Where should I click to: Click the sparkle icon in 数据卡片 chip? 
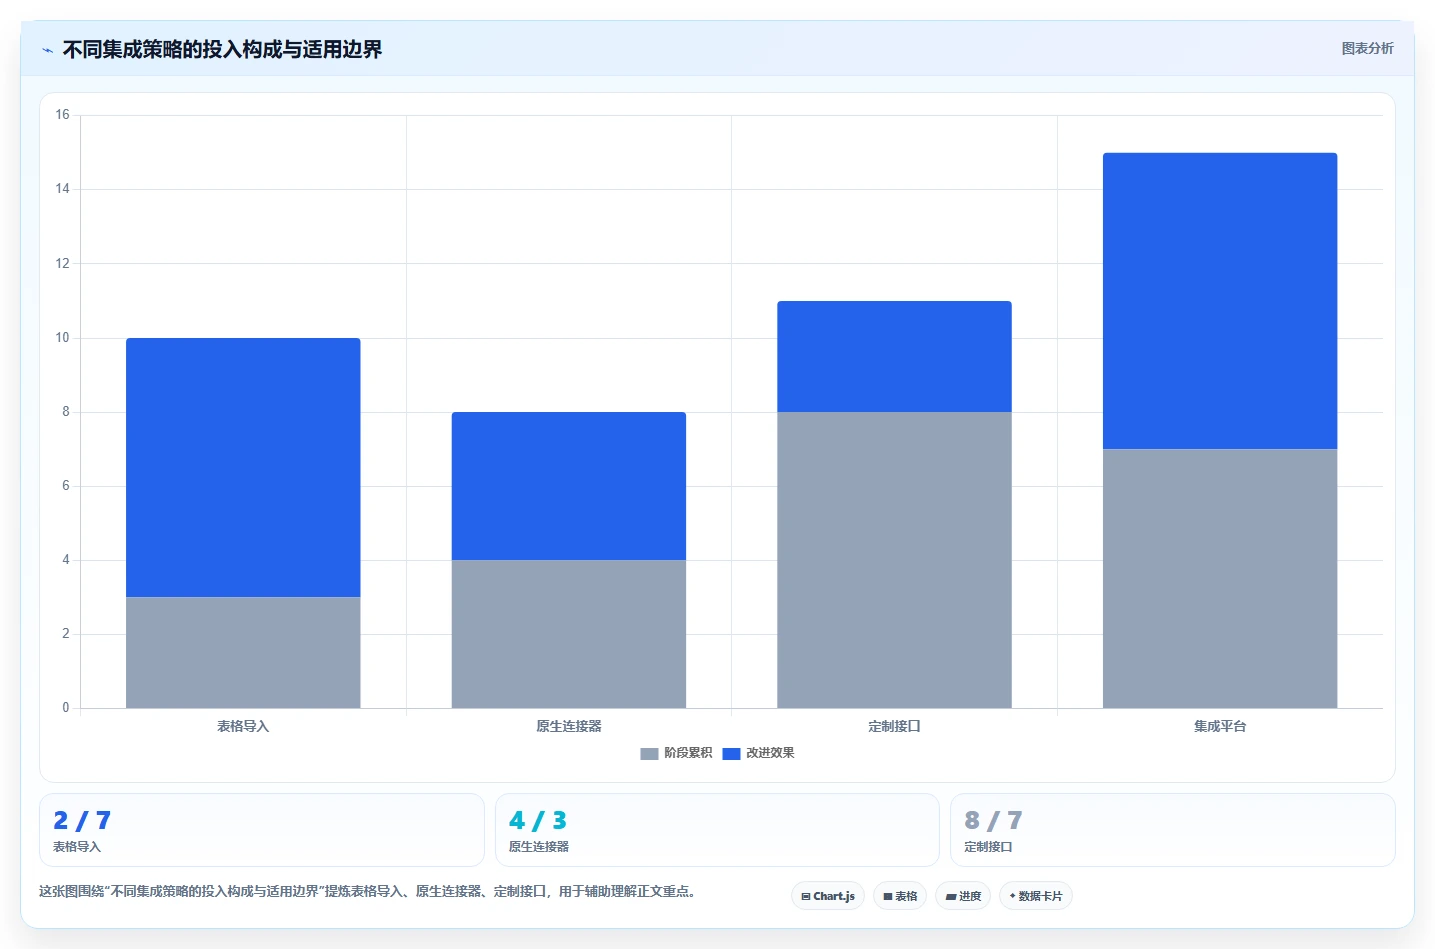tap(1012, 896)
